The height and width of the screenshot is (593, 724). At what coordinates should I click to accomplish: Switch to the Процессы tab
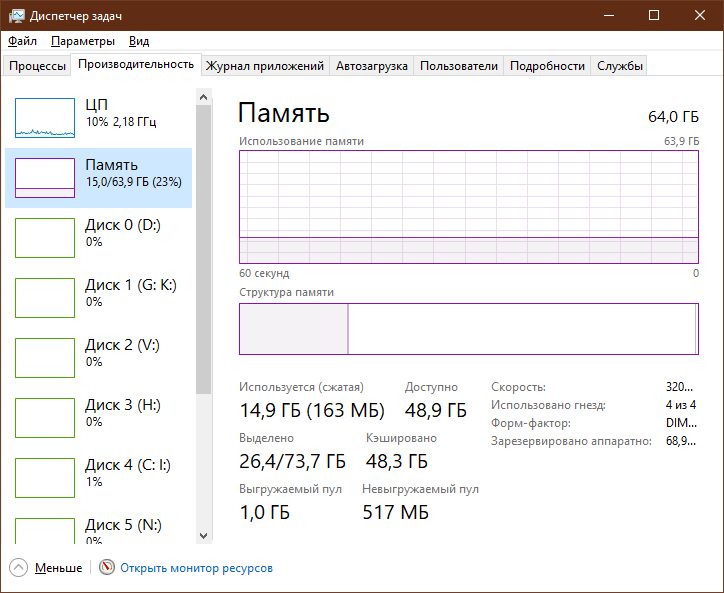tap(37, 66)
